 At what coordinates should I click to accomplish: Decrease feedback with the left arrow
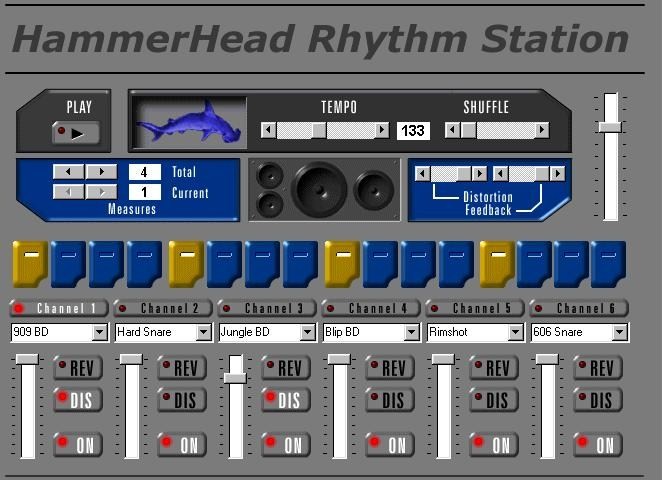pyautogui.click(x=501, y=174)
